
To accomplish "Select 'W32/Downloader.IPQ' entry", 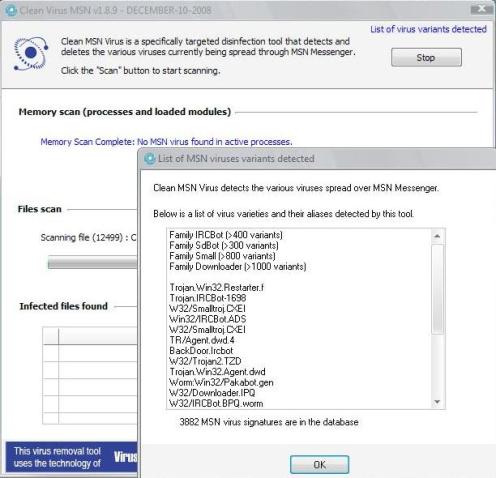I will (x=212, y=393).
